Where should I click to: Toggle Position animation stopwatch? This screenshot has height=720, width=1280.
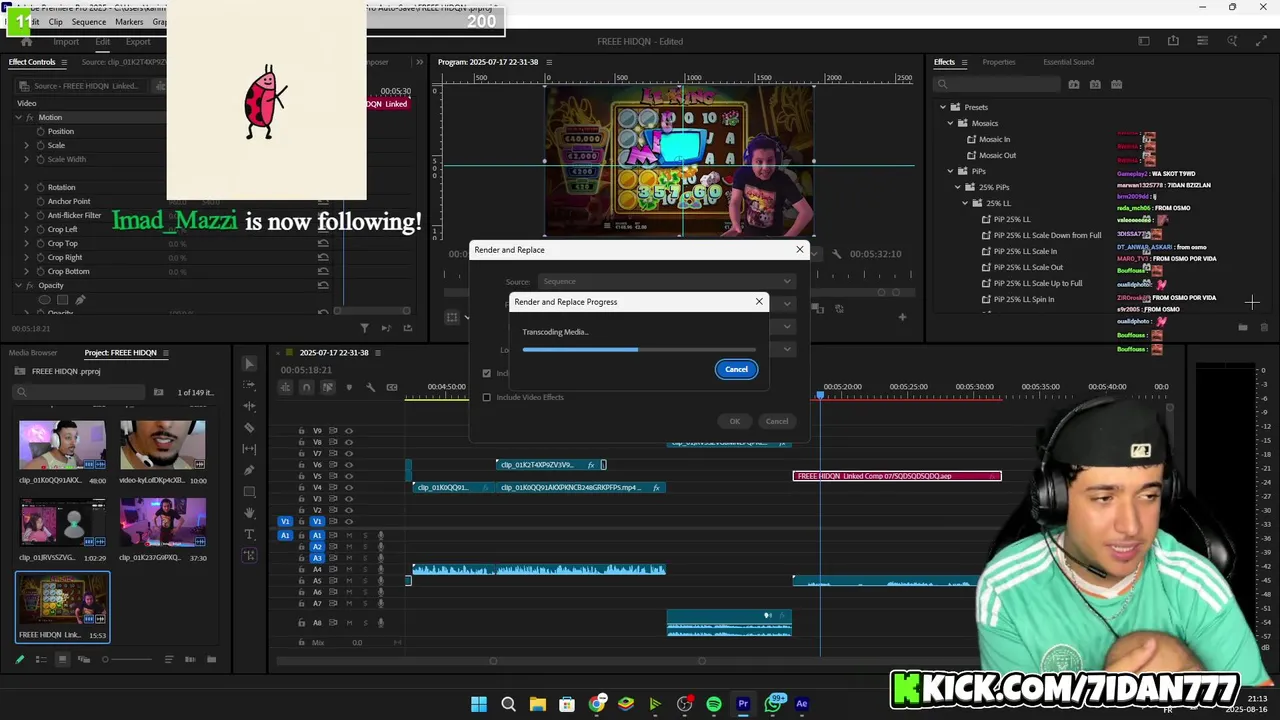pos(41,131)
